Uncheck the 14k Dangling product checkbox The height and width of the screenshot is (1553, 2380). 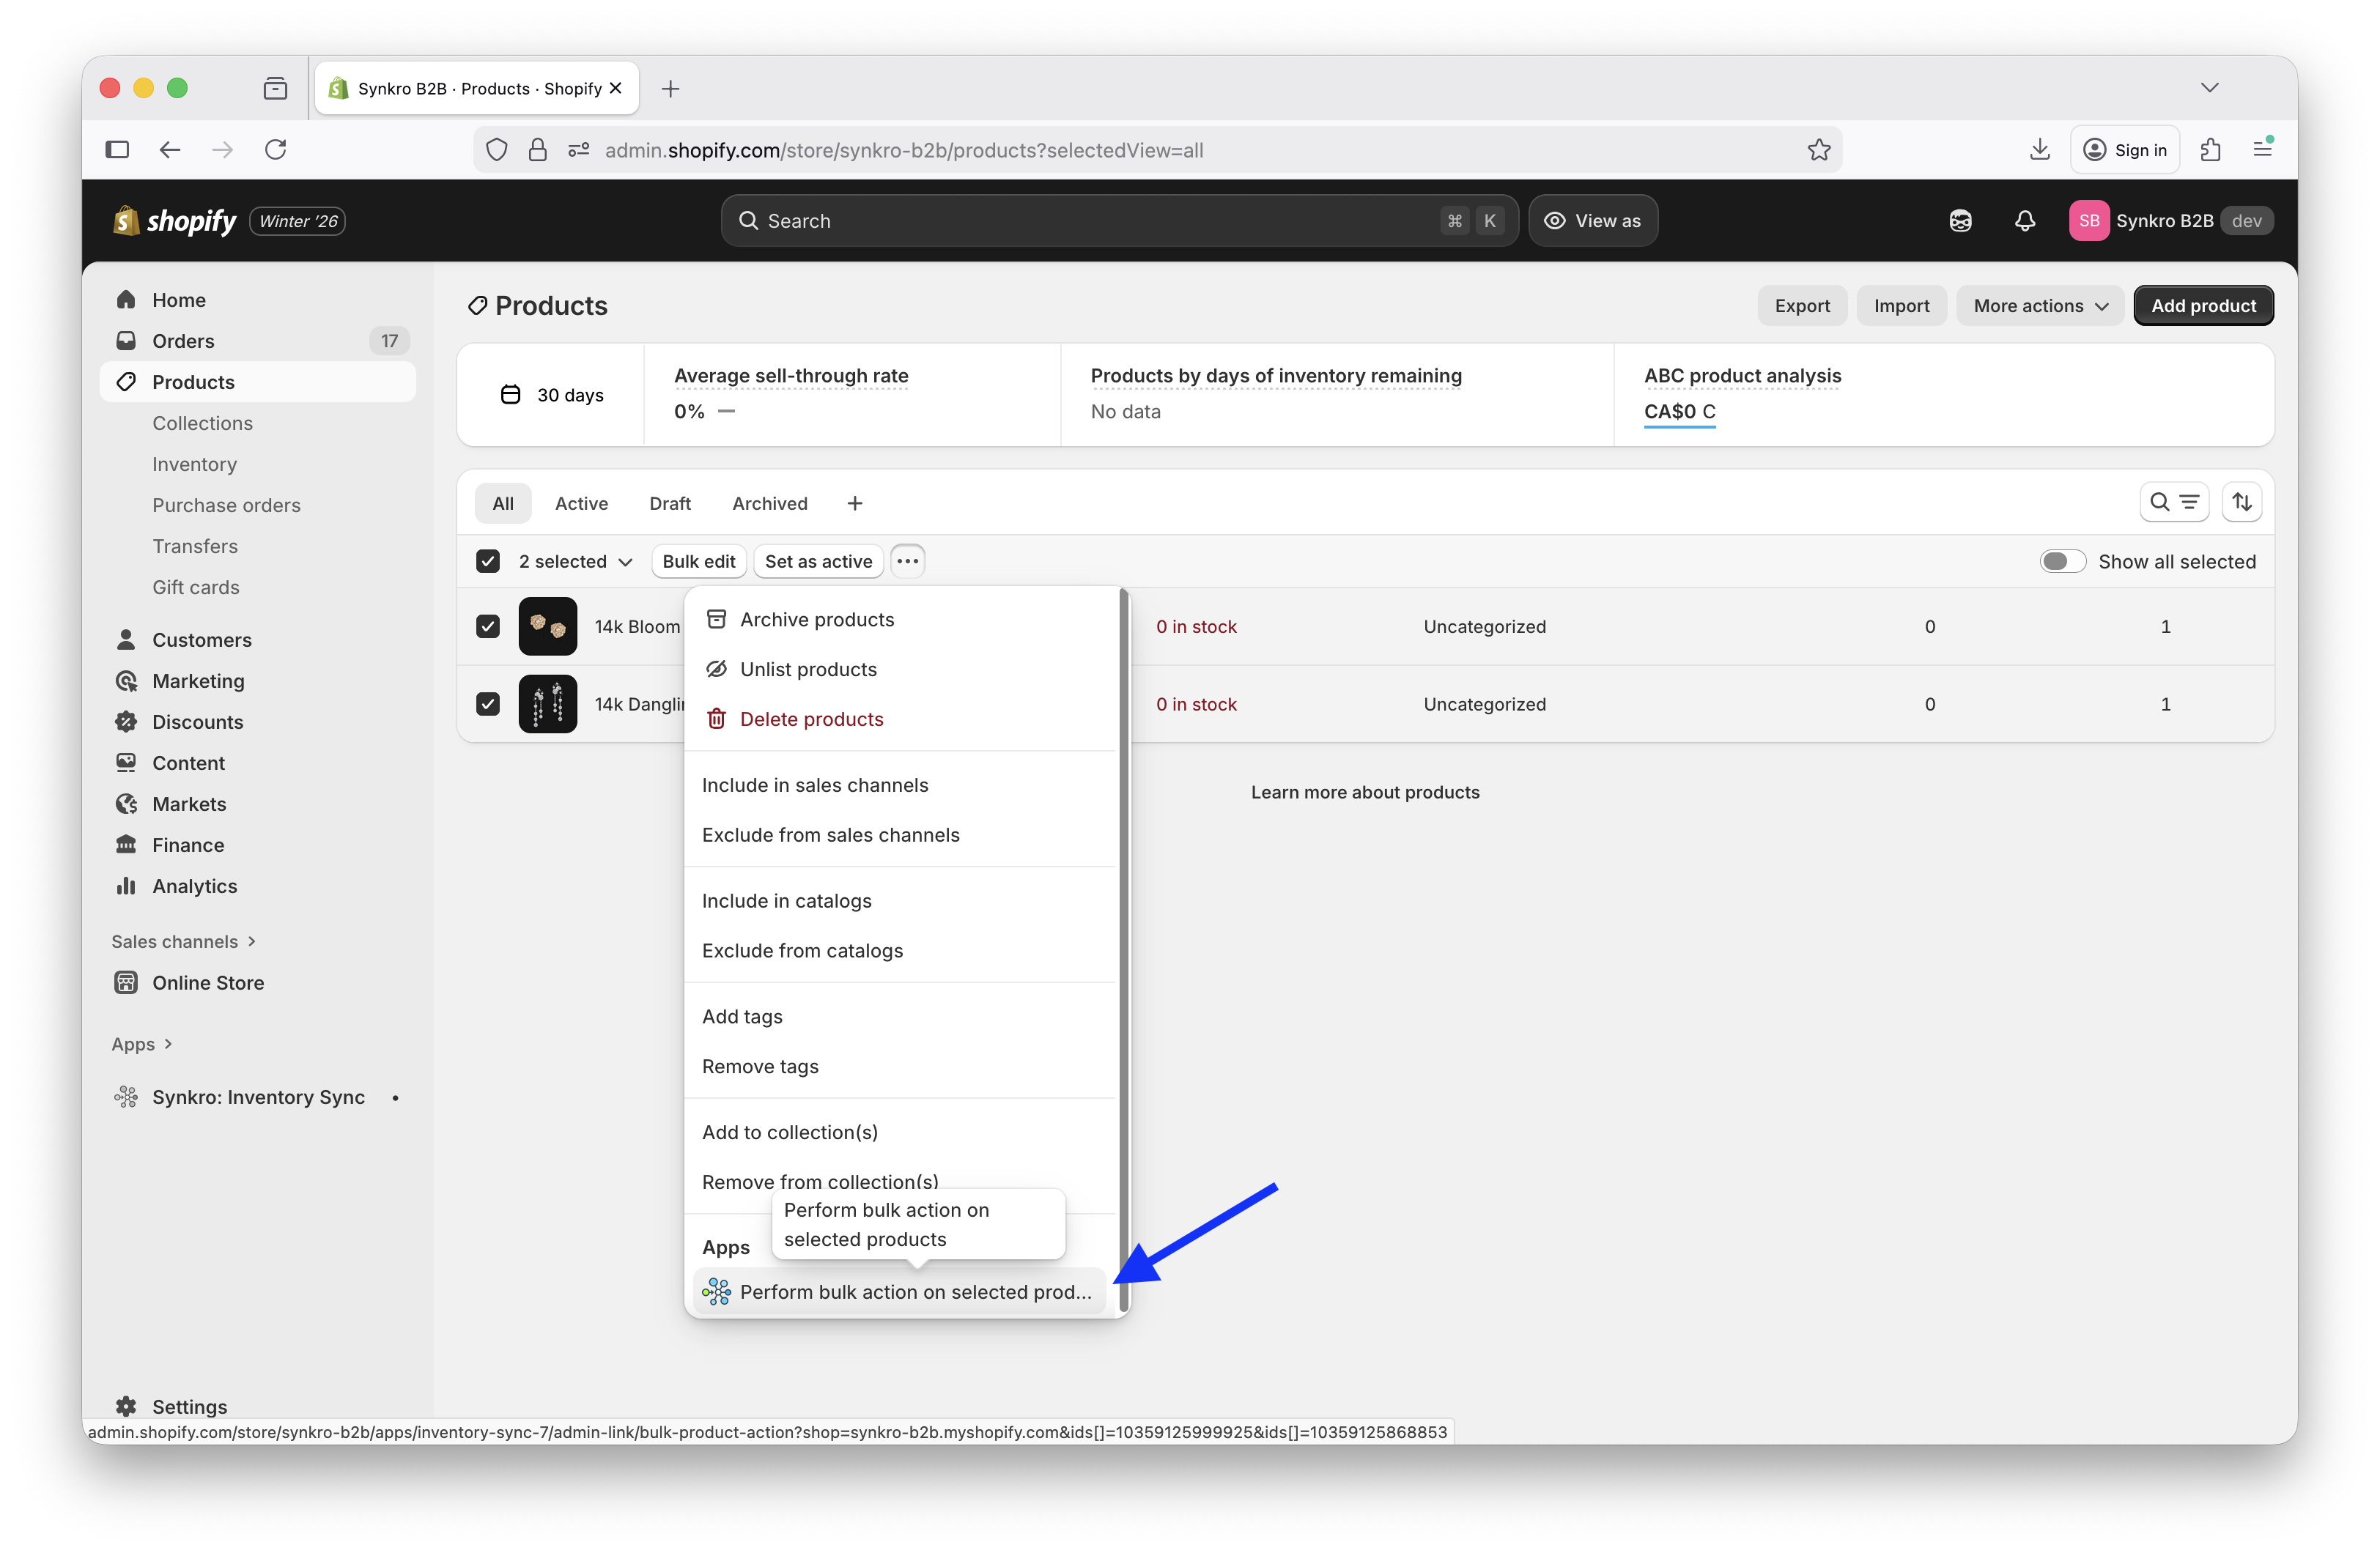(487, 704)
